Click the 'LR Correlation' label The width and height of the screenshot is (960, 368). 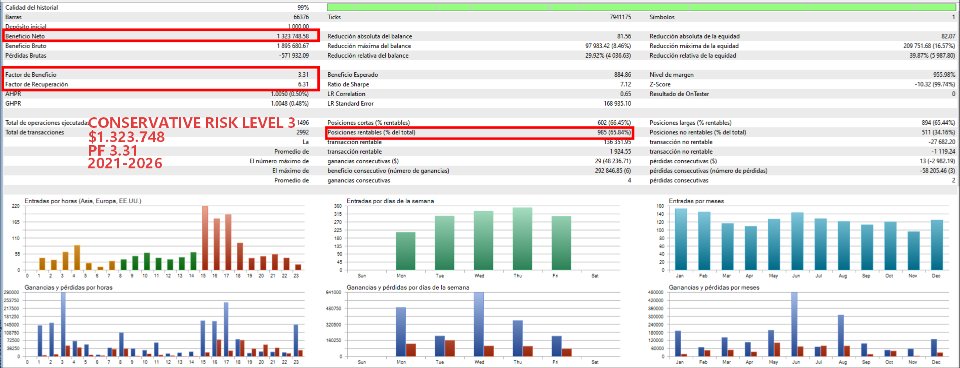(x=347, y=94)
